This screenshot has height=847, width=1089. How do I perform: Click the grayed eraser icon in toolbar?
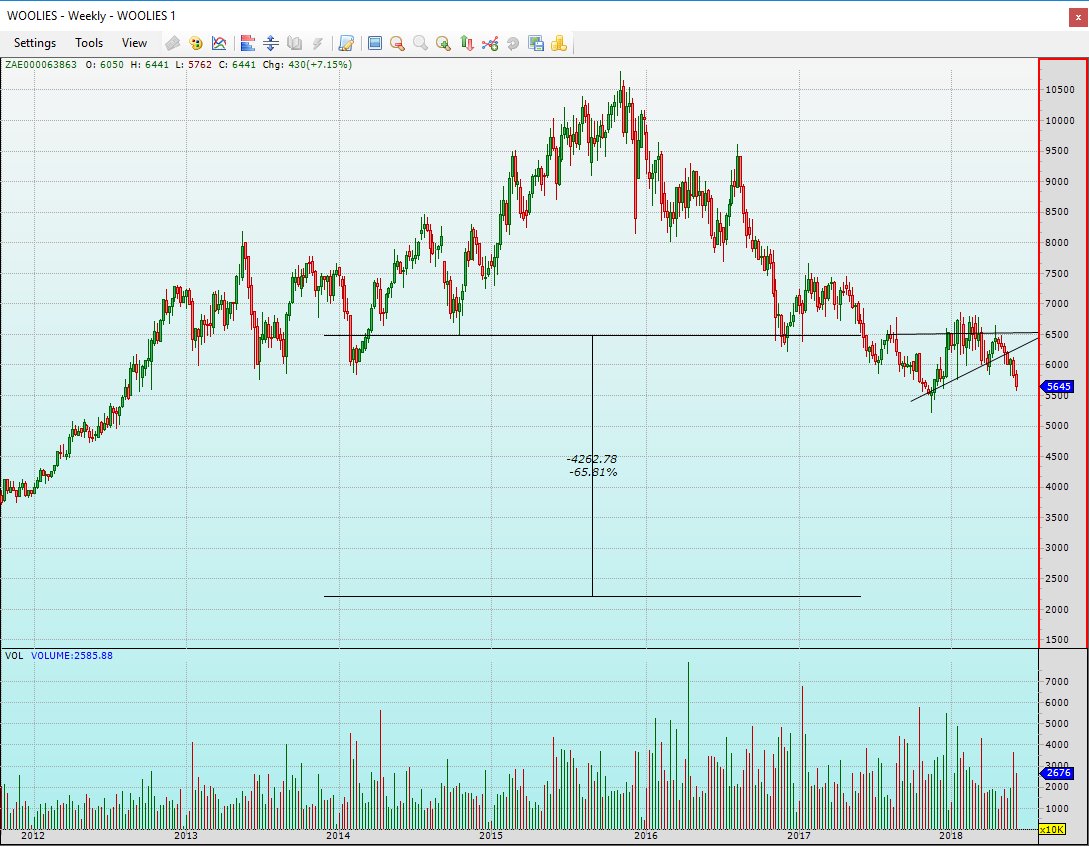click(173, 44)
